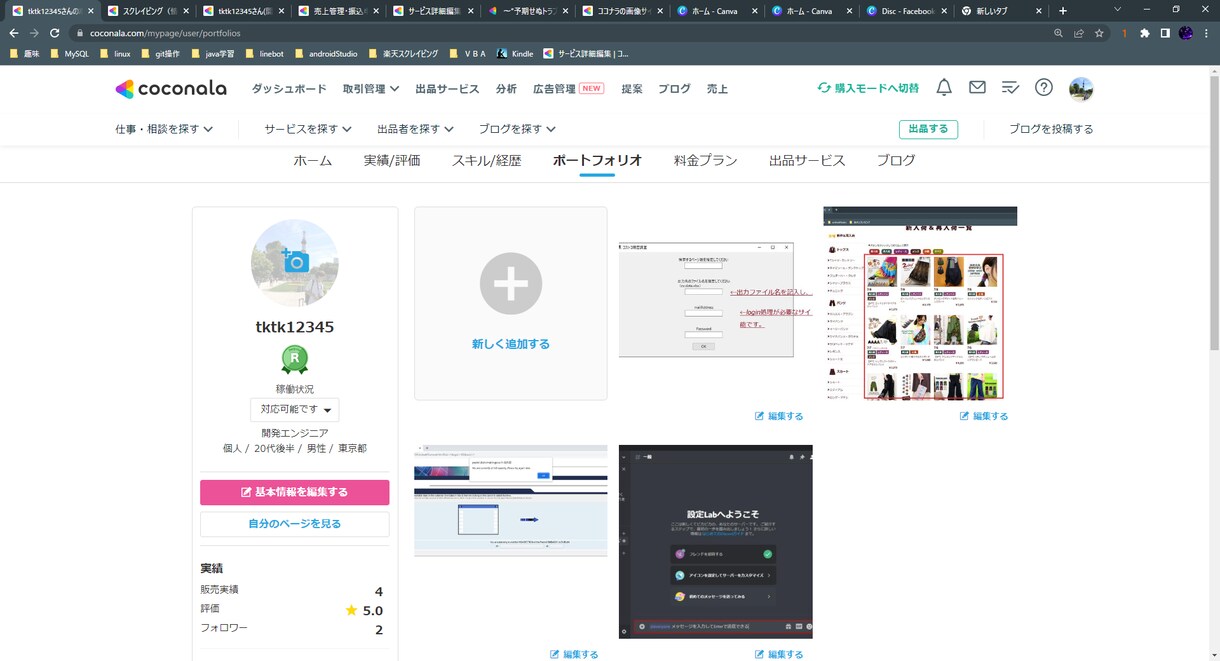Open the help question mark icon
The image size is (1220, 661).
pyautogui.click(x=1044, y=88)
